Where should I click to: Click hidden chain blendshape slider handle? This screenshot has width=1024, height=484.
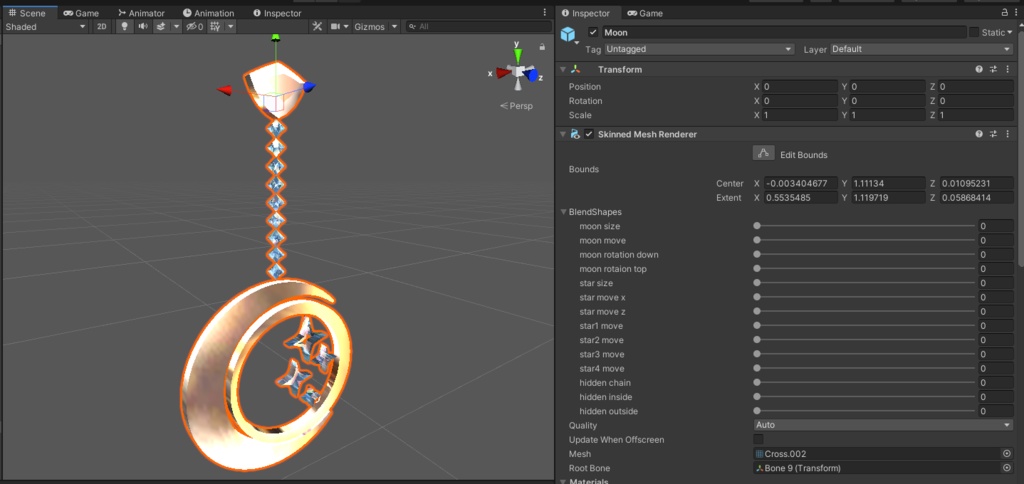[x=757, y=382]
